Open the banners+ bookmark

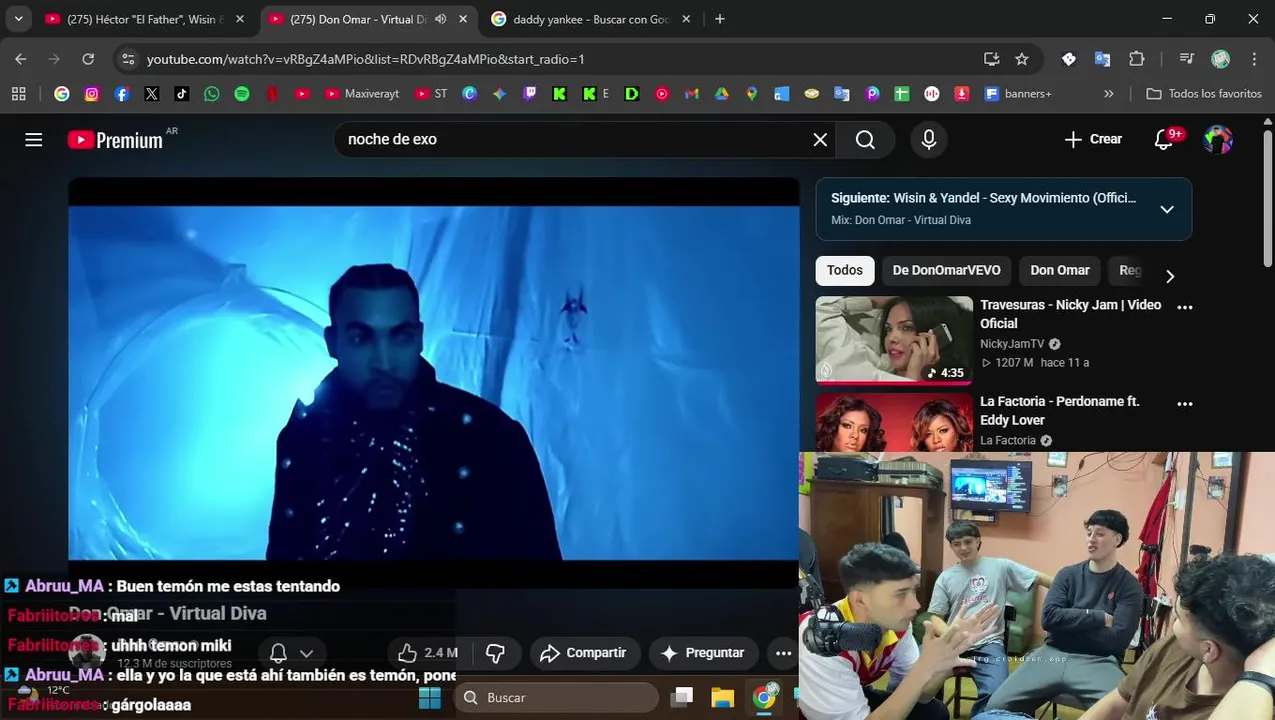pos(1018,94)
